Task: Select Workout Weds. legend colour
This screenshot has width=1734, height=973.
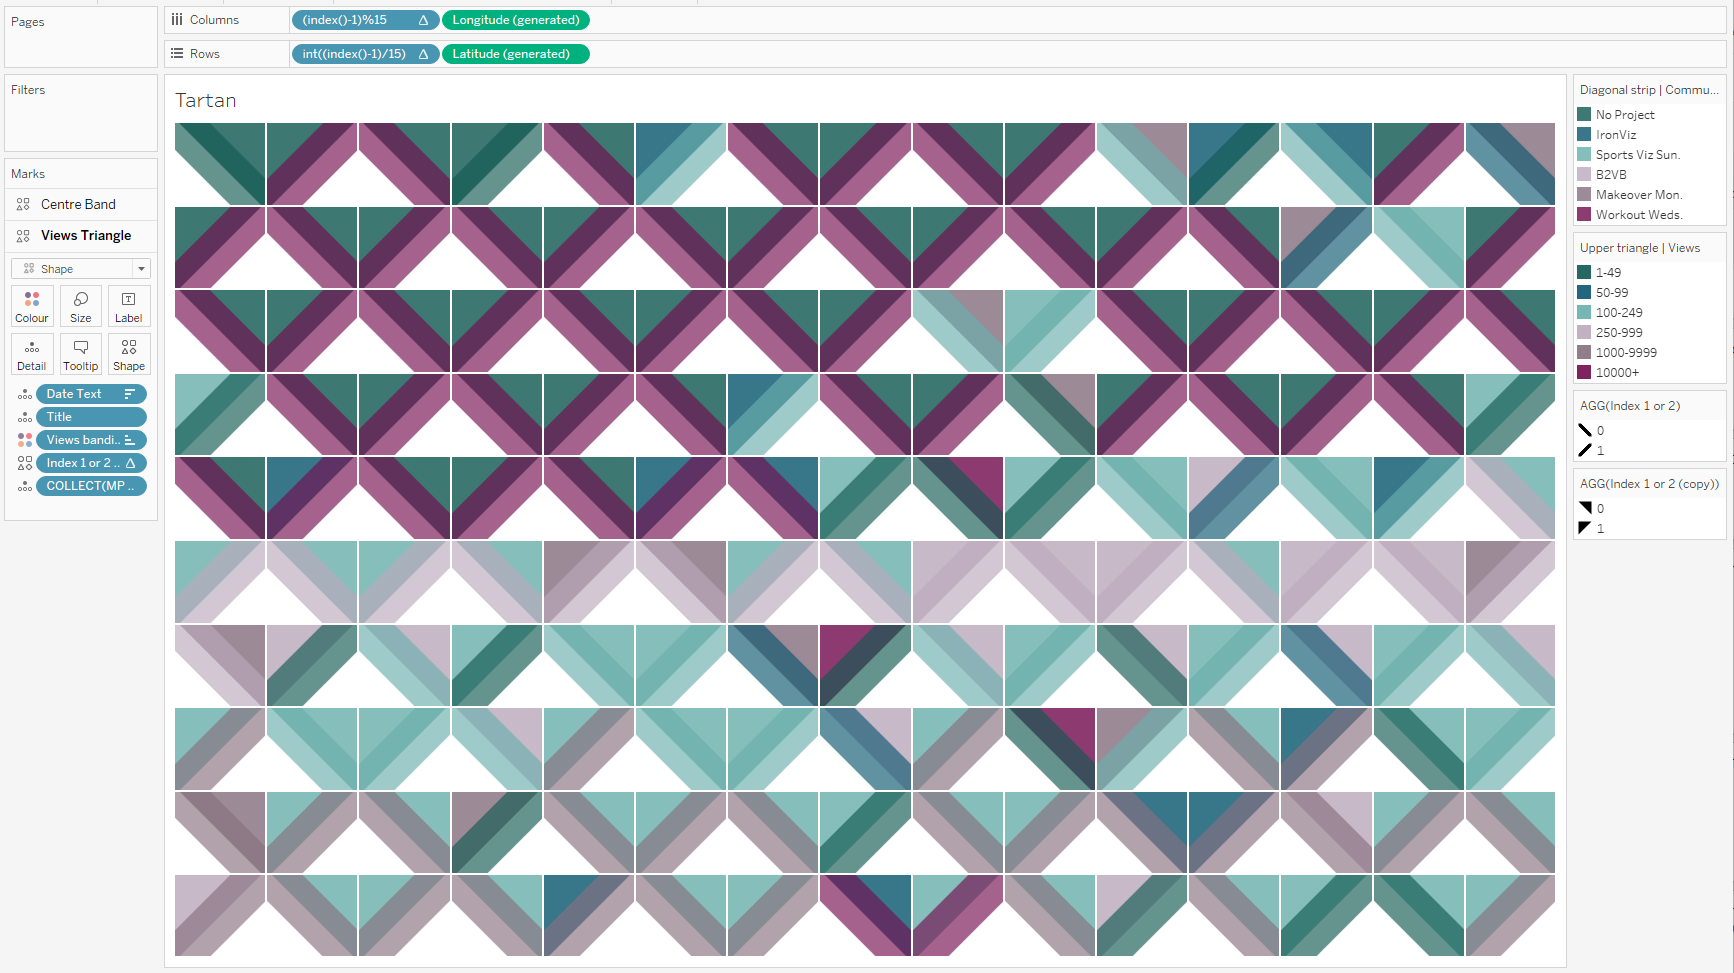Action: (1584, 214)
